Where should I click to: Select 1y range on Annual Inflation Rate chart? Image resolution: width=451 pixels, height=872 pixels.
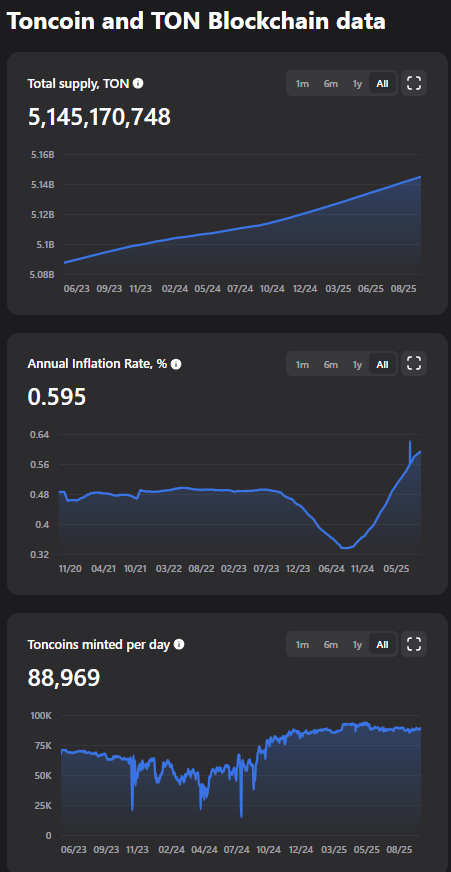point(357,364)
